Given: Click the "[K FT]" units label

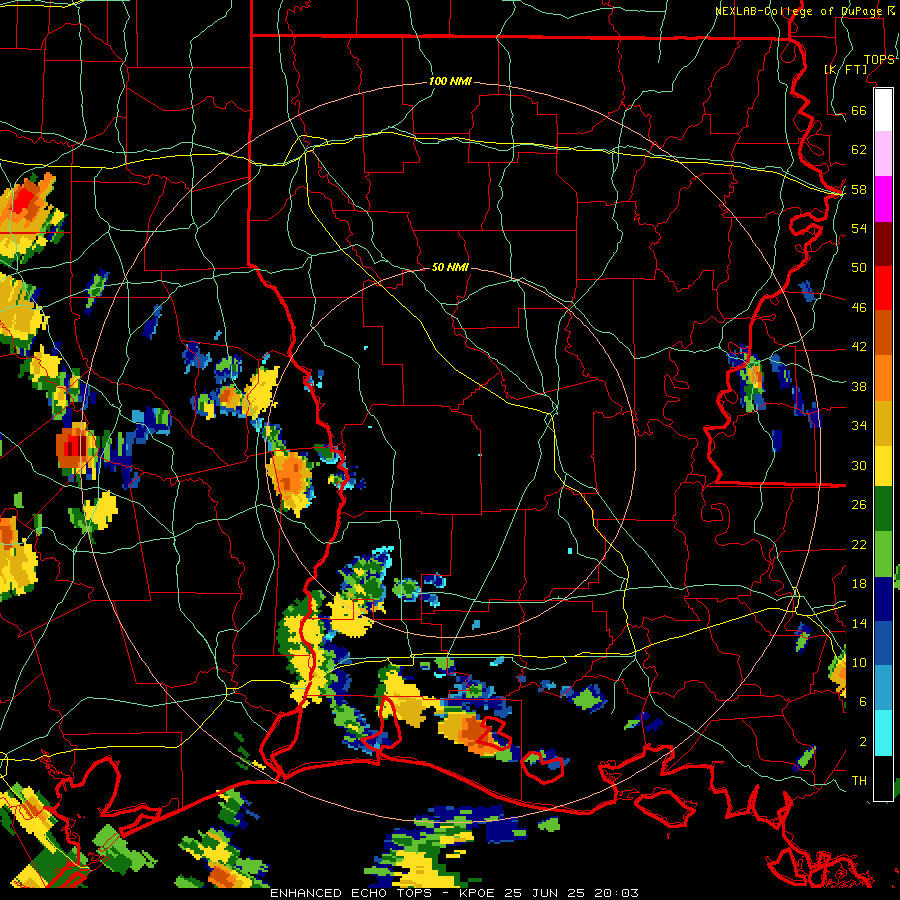Looking at the screenshot, I should (x=846, y=69).
